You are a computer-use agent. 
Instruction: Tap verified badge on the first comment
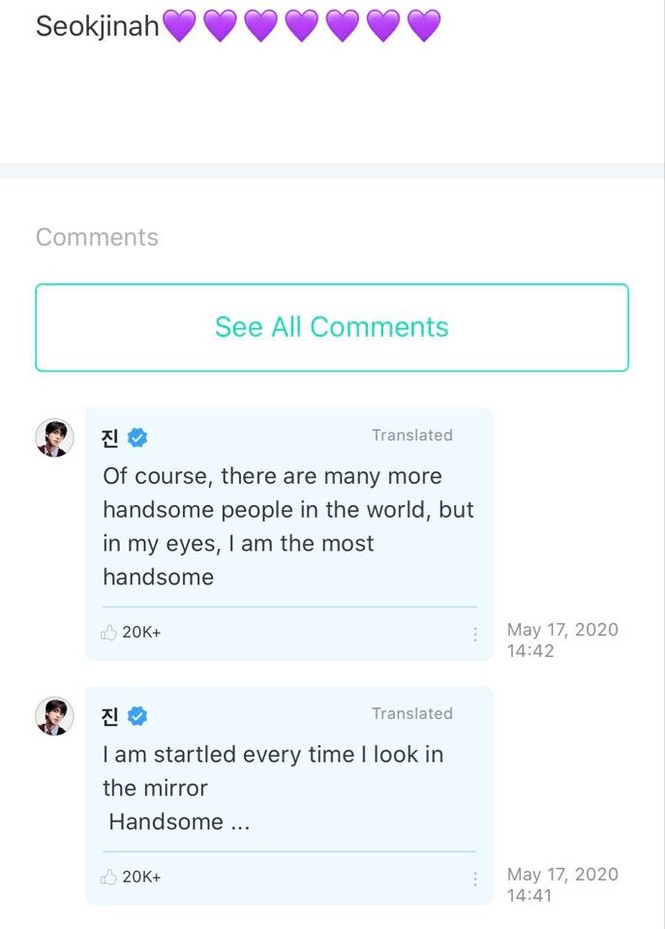[138, 438]
